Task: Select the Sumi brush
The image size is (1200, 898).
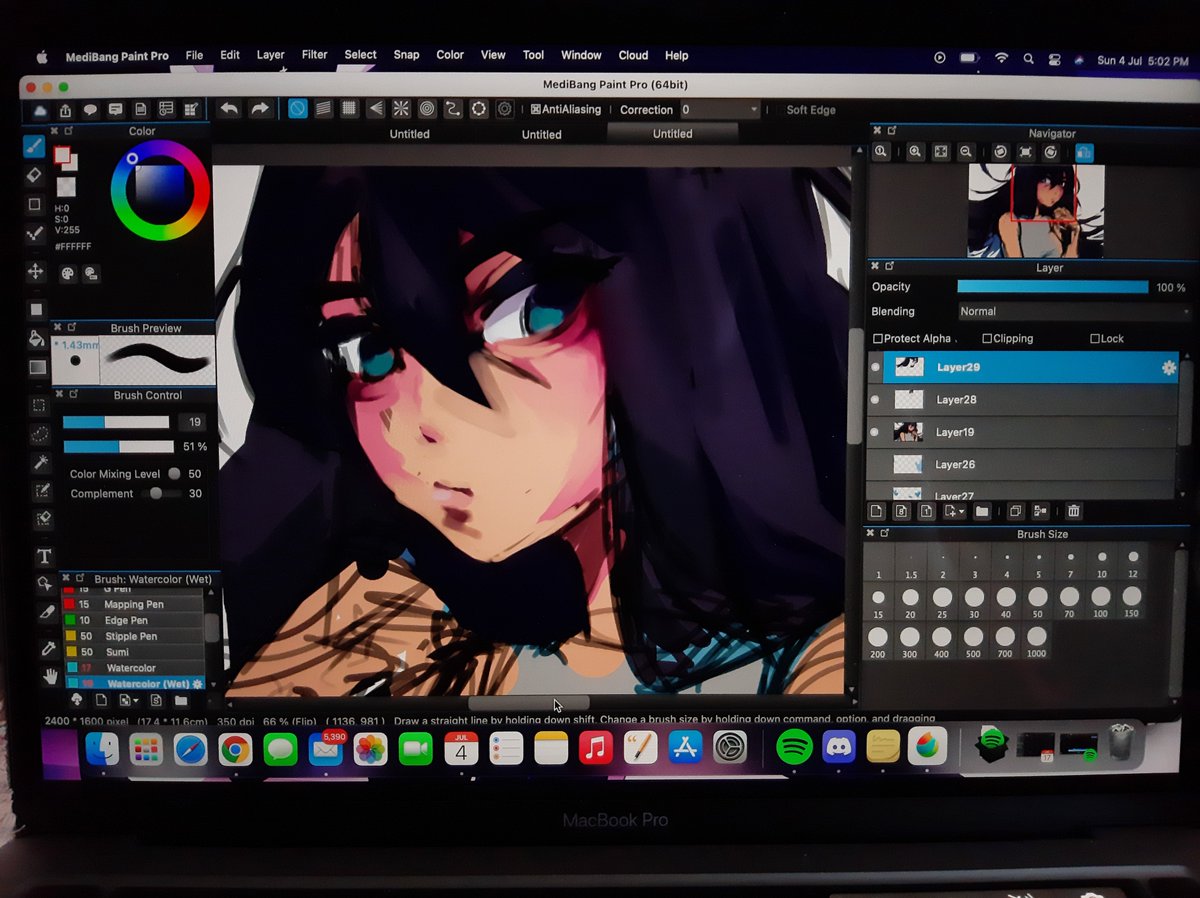Action: coord(133,652)
